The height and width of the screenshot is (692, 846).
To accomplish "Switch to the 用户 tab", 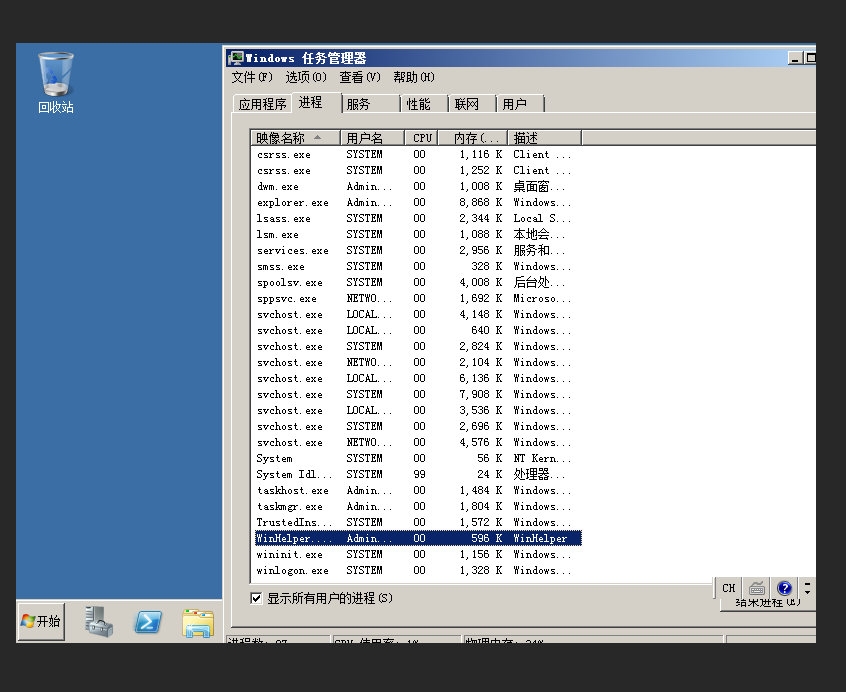I will (521, 104).
